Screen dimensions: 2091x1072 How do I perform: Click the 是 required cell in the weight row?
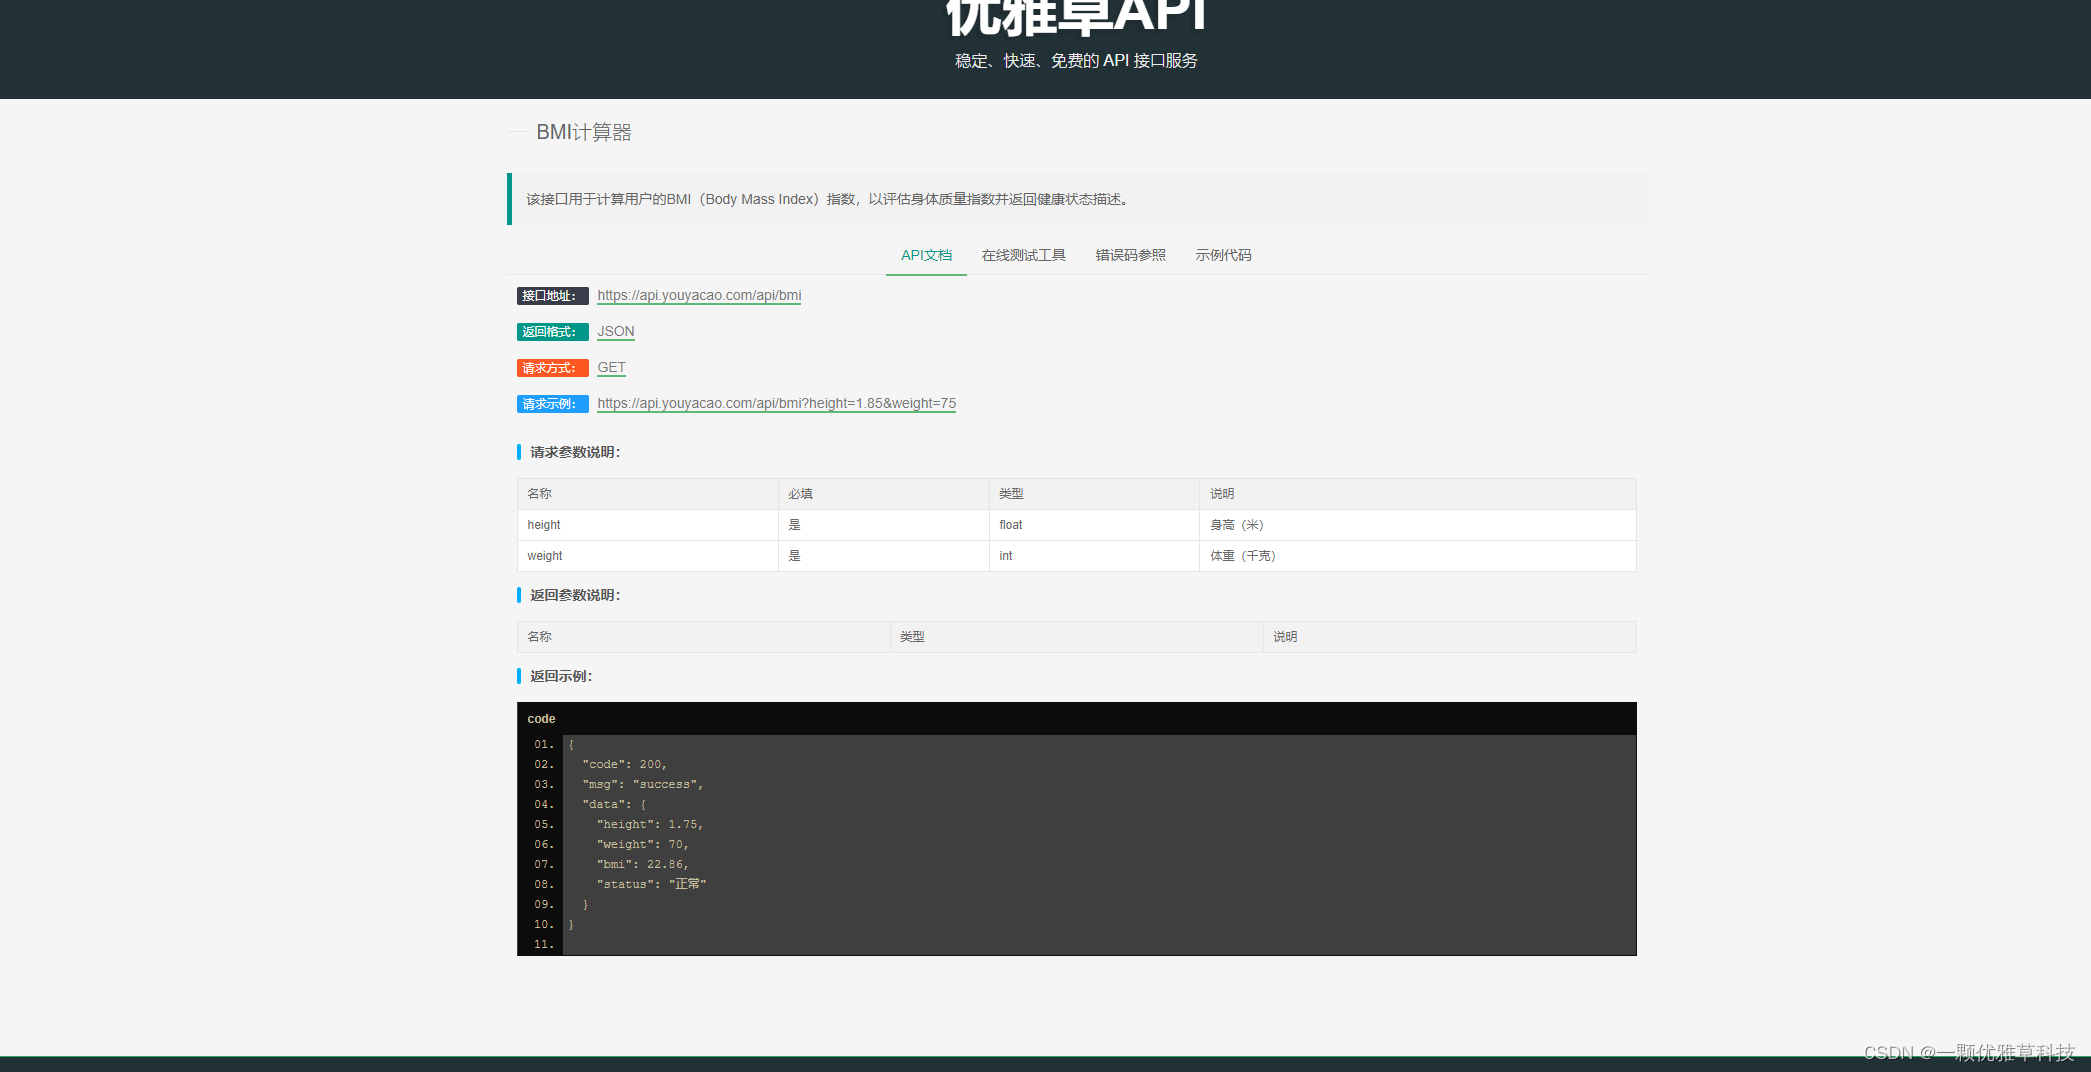click(x=883, y=556)
